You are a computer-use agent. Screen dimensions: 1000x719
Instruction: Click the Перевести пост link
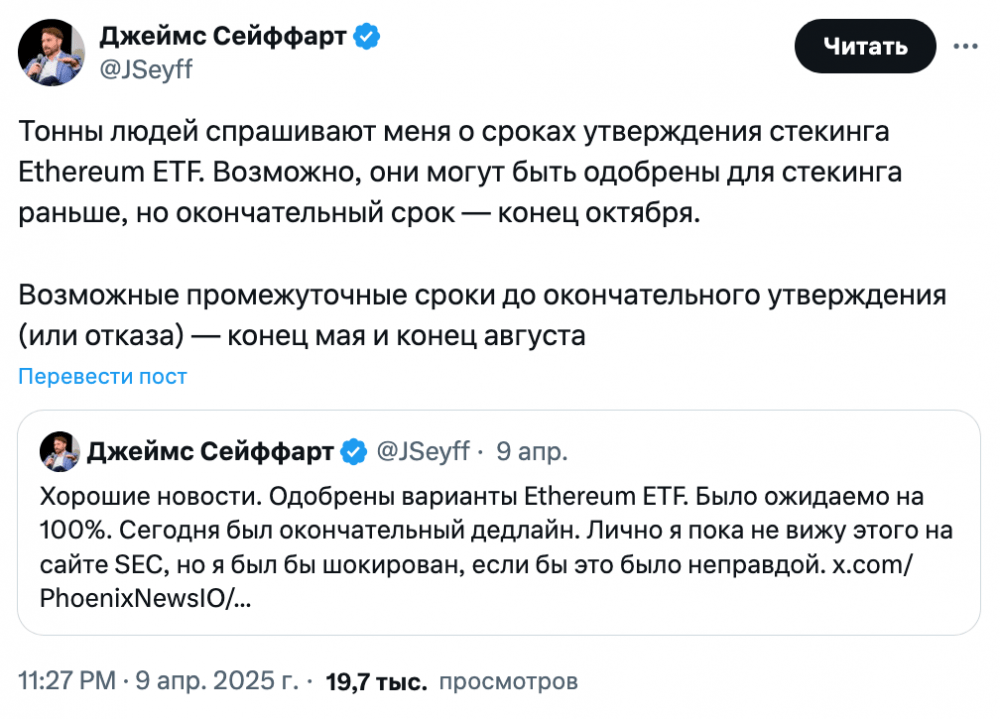click(x=102, y=376)
